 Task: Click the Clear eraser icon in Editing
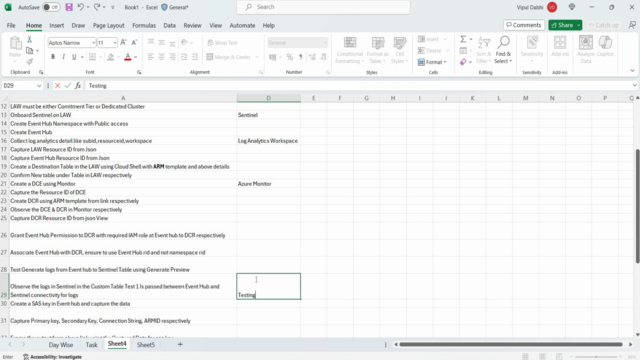click(x=463, y=62)
